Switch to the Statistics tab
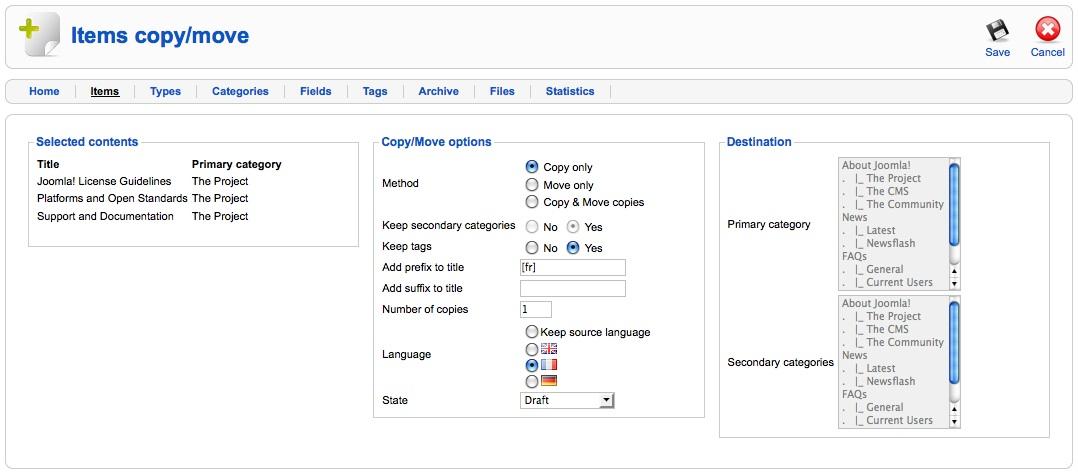1078x472 pixels. [570, 91]
